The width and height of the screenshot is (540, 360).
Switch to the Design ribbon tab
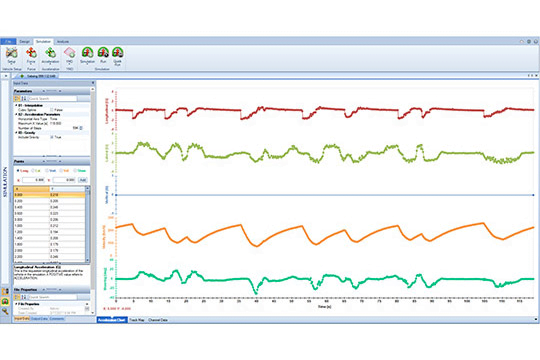(x=24, y=42)
